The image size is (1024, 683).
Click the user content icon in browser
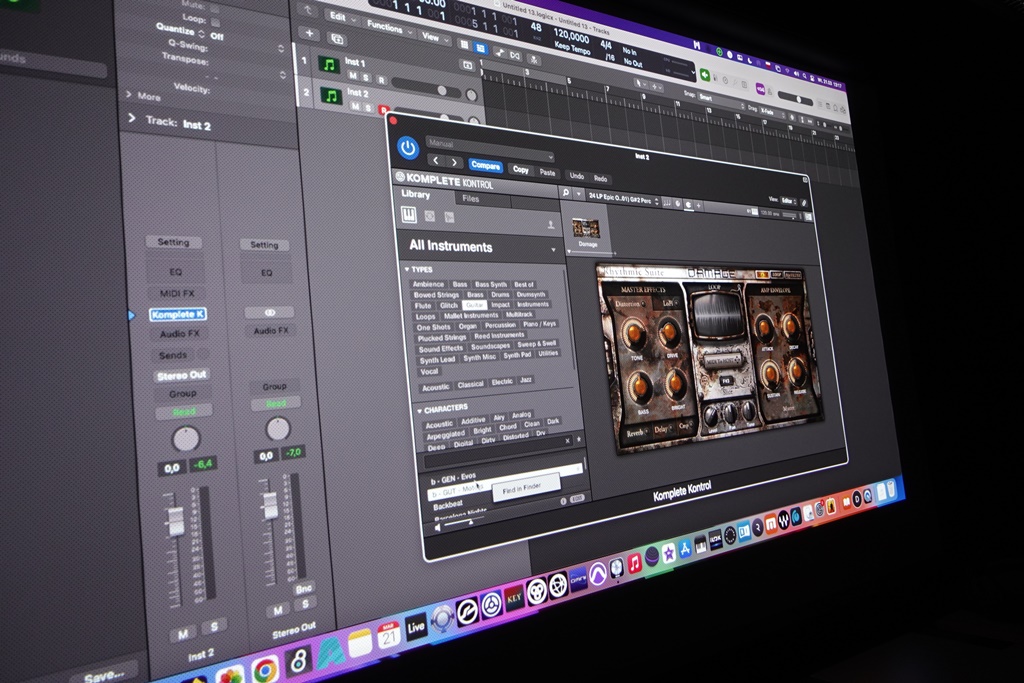551,225
